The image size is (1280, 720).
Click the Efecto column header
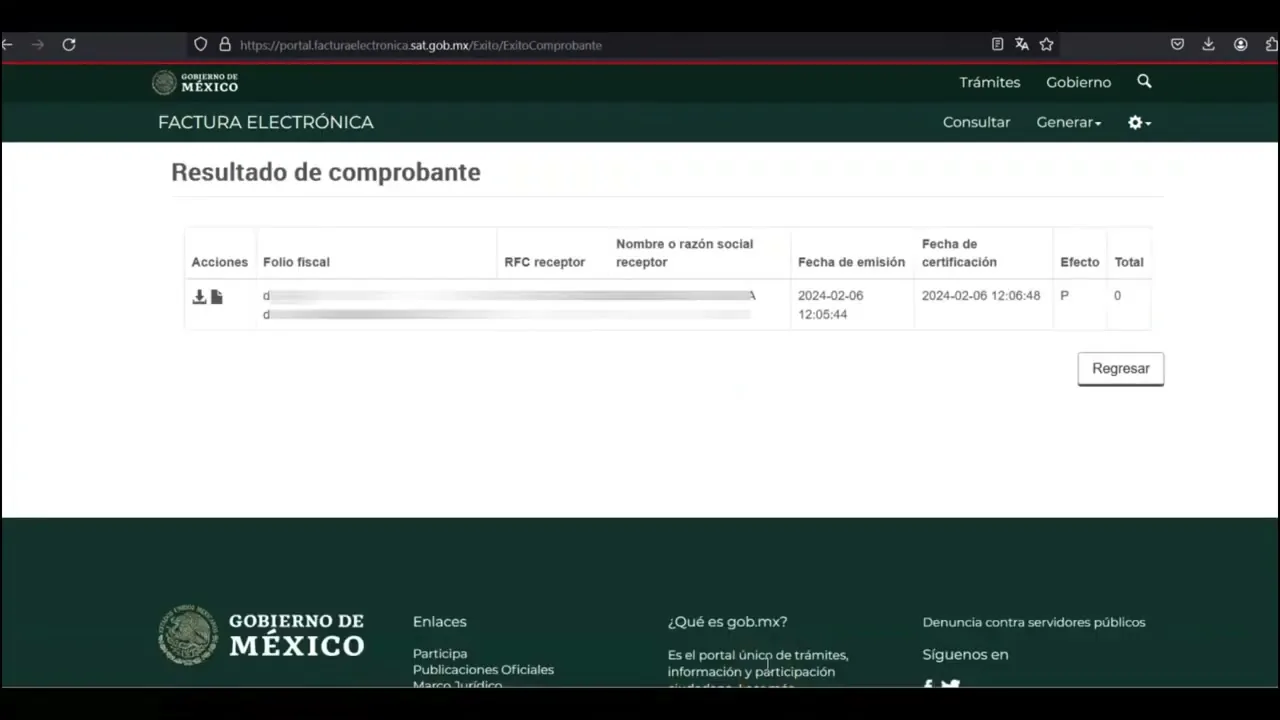pyautogui.click(x=1079, y=262)
